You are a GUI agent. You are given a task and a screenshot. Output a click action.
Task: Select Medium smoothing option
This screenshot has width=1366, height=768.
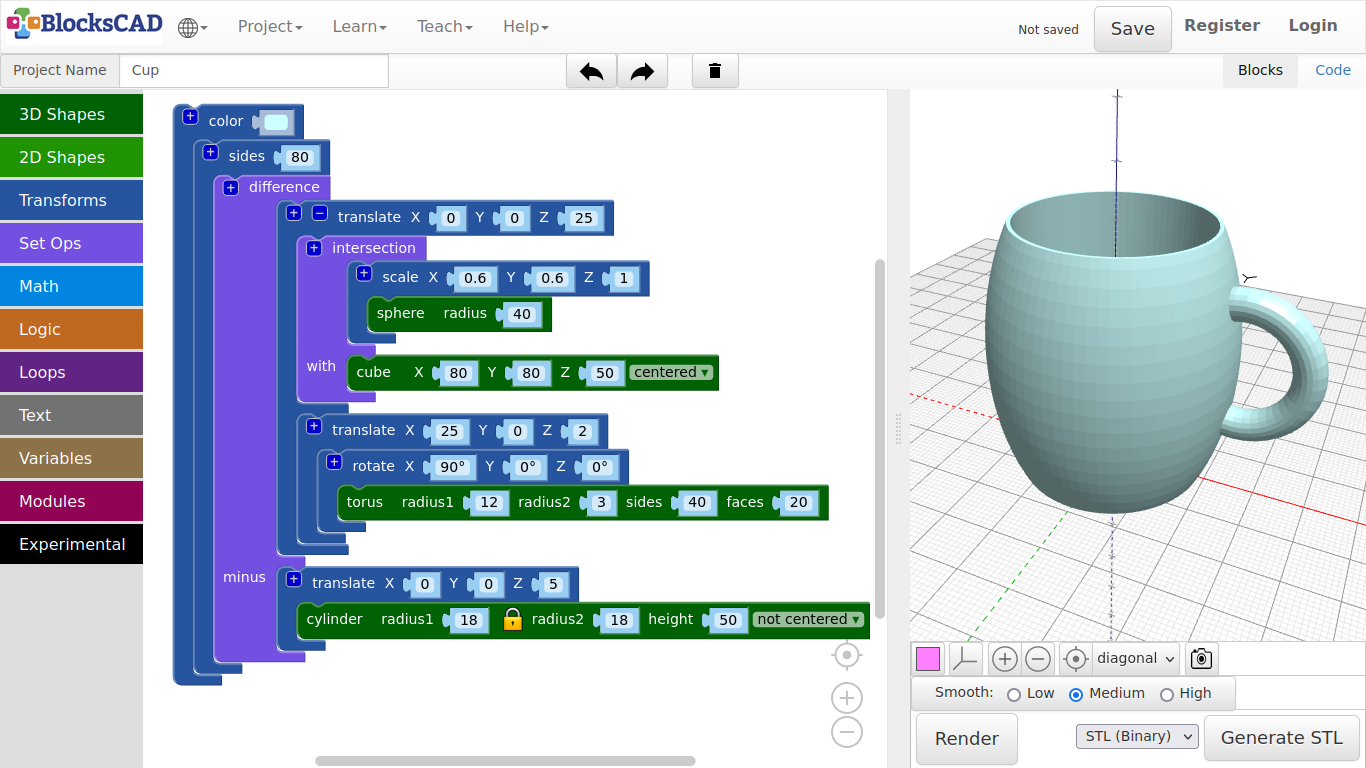click(x=1076, y=694)
